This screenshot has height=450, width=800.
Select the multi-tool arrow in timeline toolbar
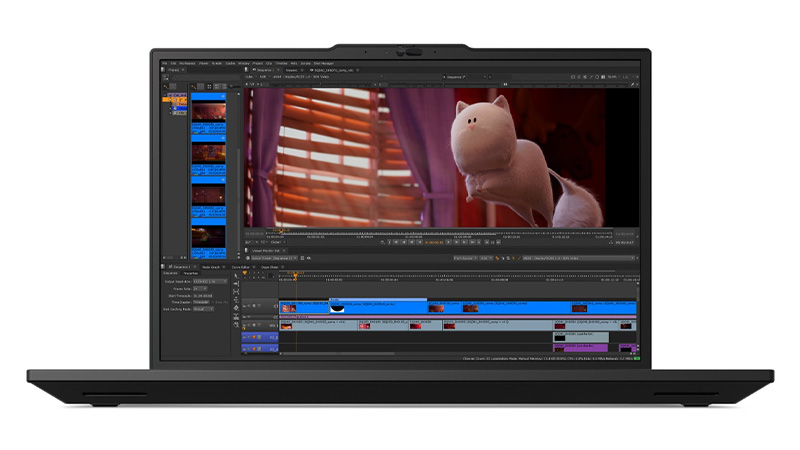(236, 276)
